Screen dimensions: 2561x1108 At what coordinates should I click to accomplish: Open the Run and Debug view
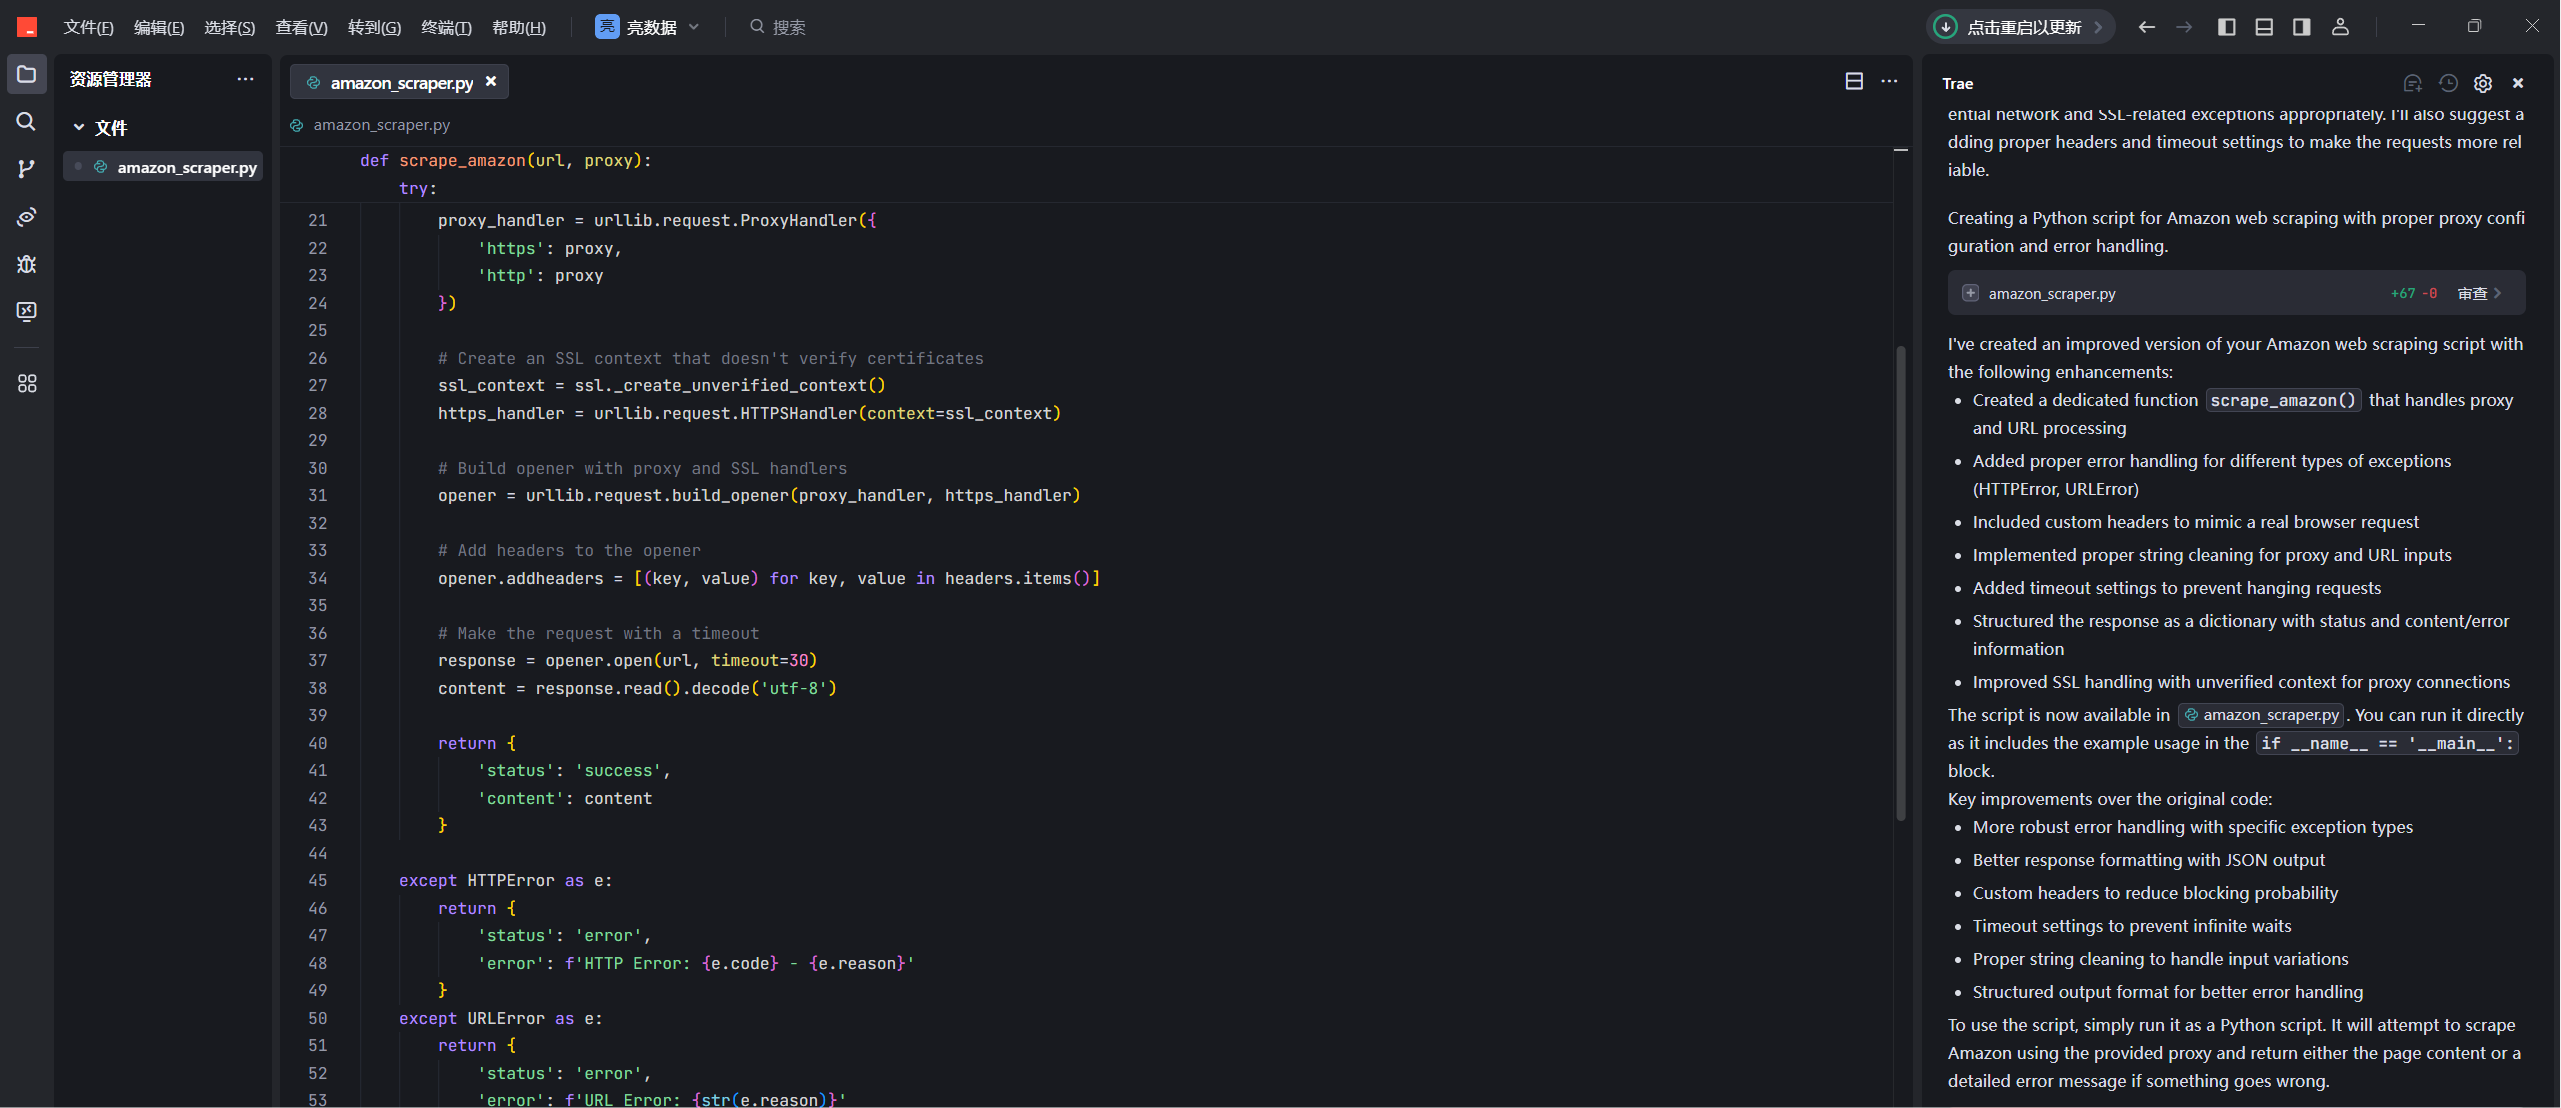pos(26,264)
